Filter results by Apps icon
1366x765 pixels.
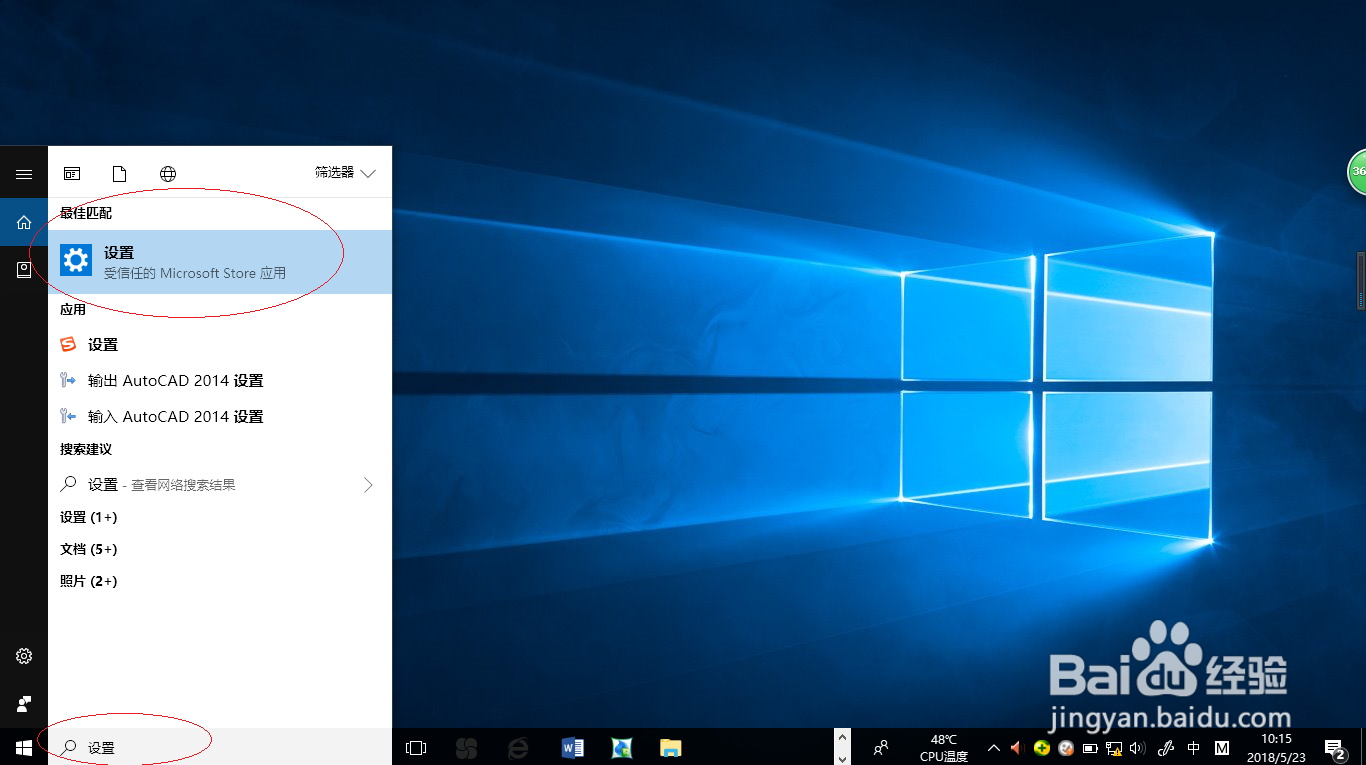pos(72,174)
